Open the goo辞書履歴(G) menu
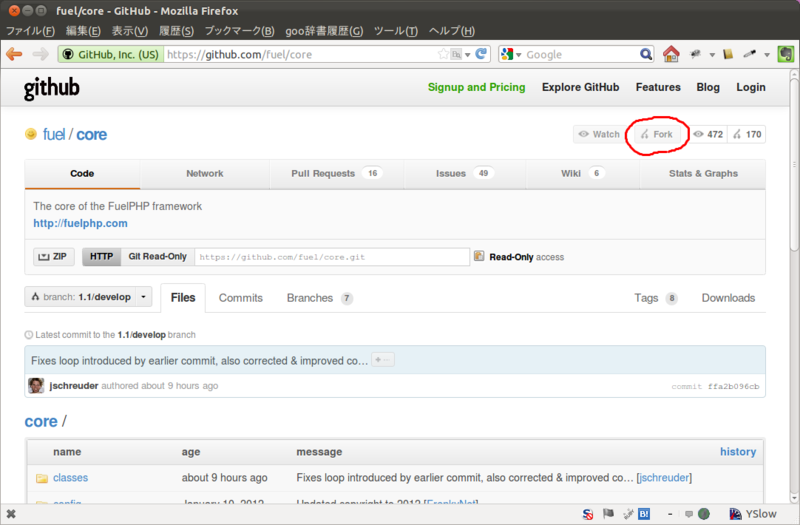The image size is (800, 525). (324, 31)
